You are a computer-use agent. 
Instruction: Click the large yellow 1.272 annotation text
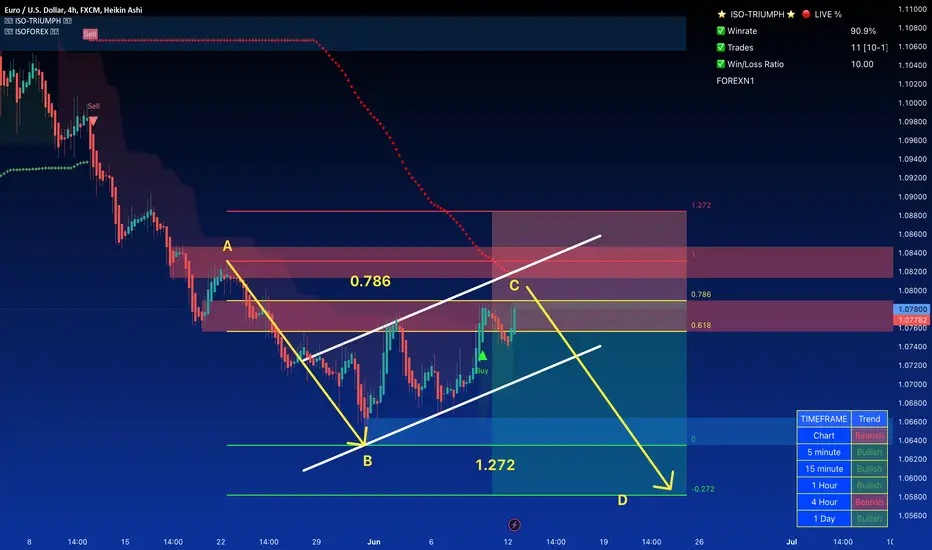[495, 464]
